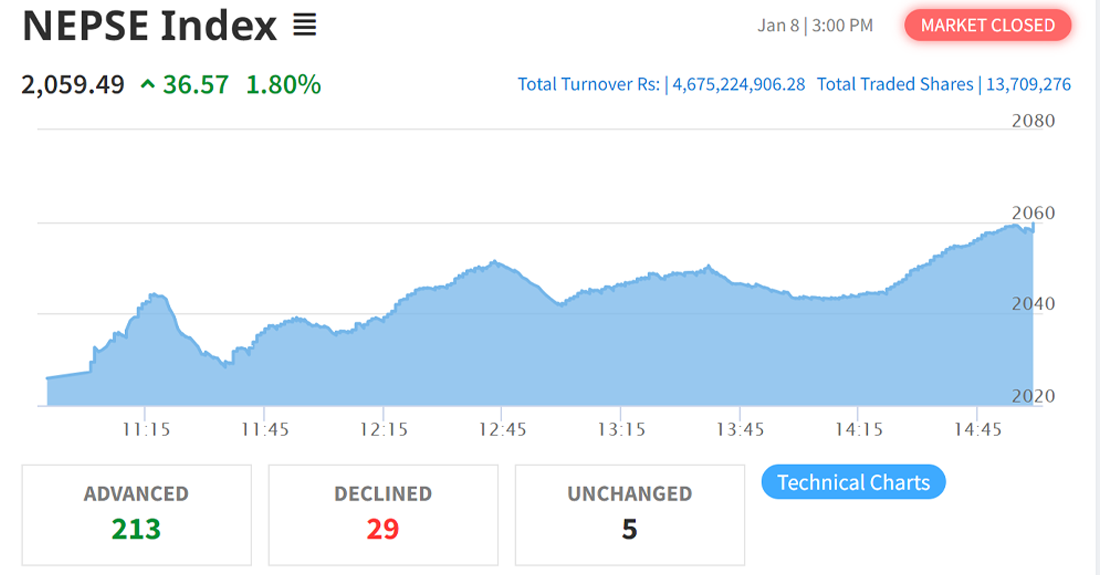Click the 1.80% percentage change
Viewport: 1100px width, 575px height.
point(283,85)
